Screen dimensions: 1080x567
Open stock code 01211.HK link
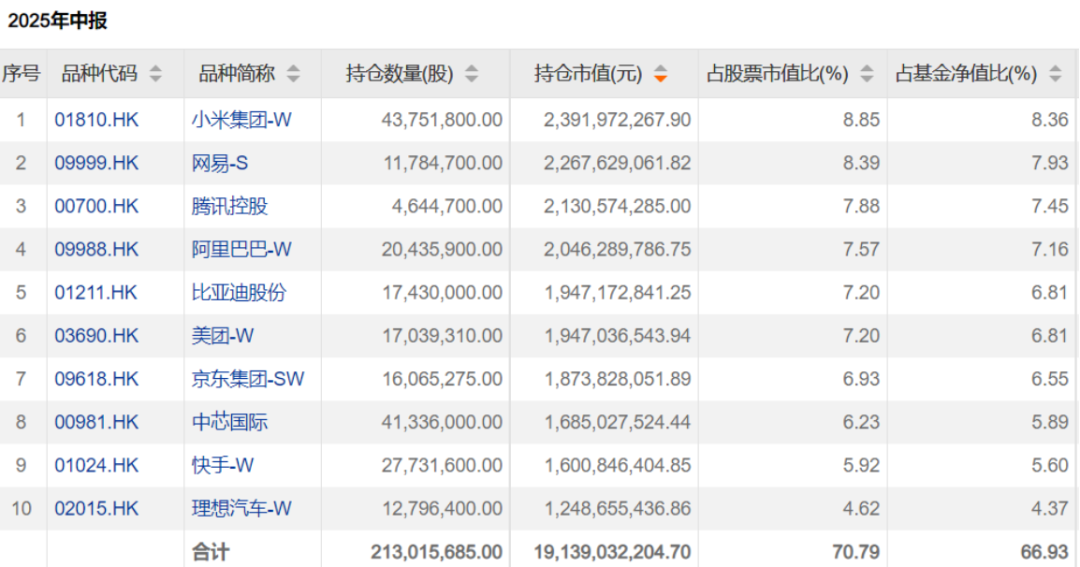coord(96,293)
